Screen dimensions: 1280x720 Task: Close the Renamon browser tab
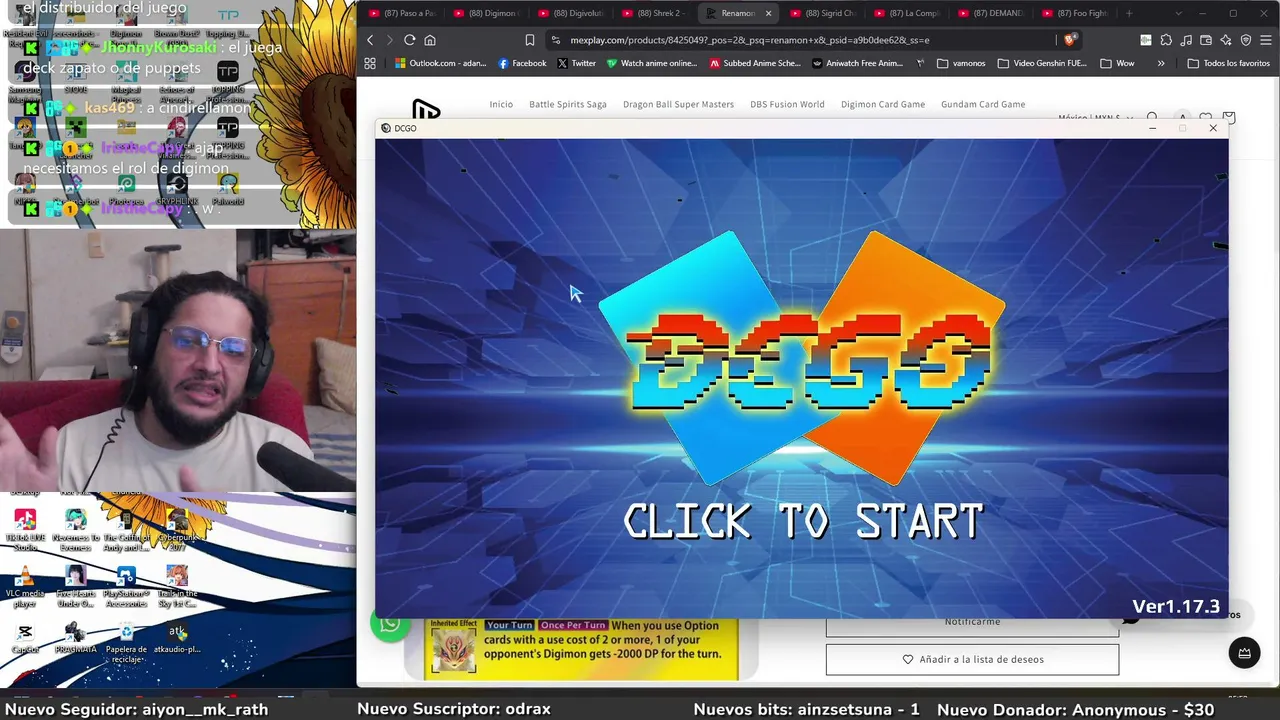click(x=769, y=13)
